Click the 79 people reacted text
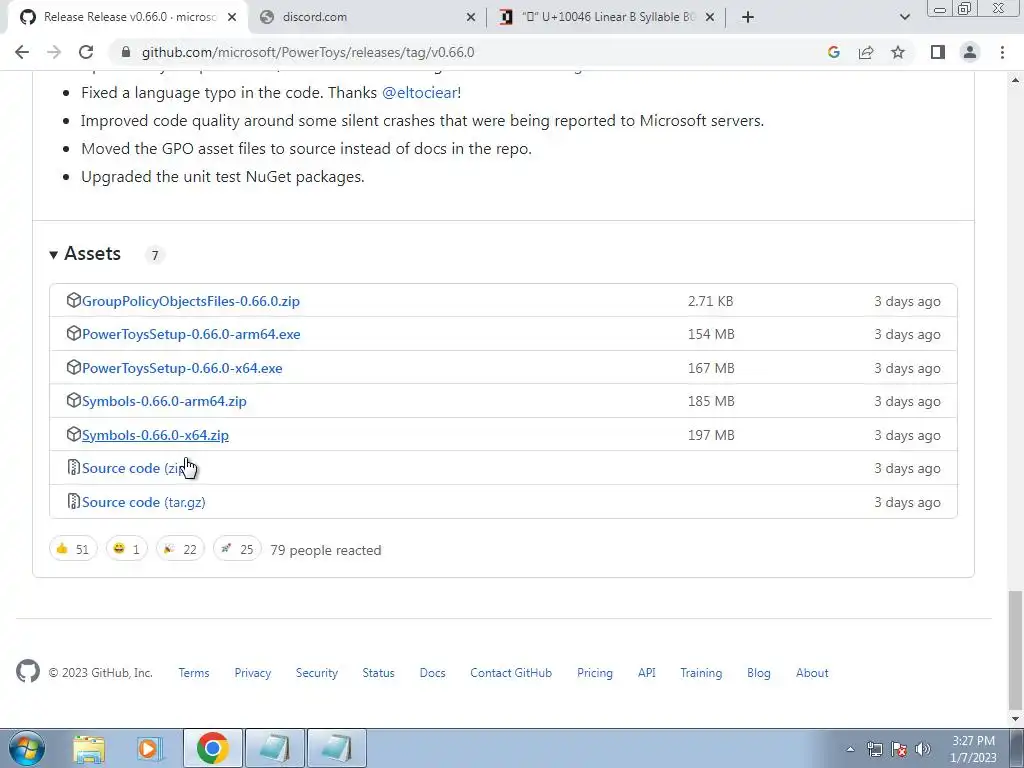 (326, 550)
